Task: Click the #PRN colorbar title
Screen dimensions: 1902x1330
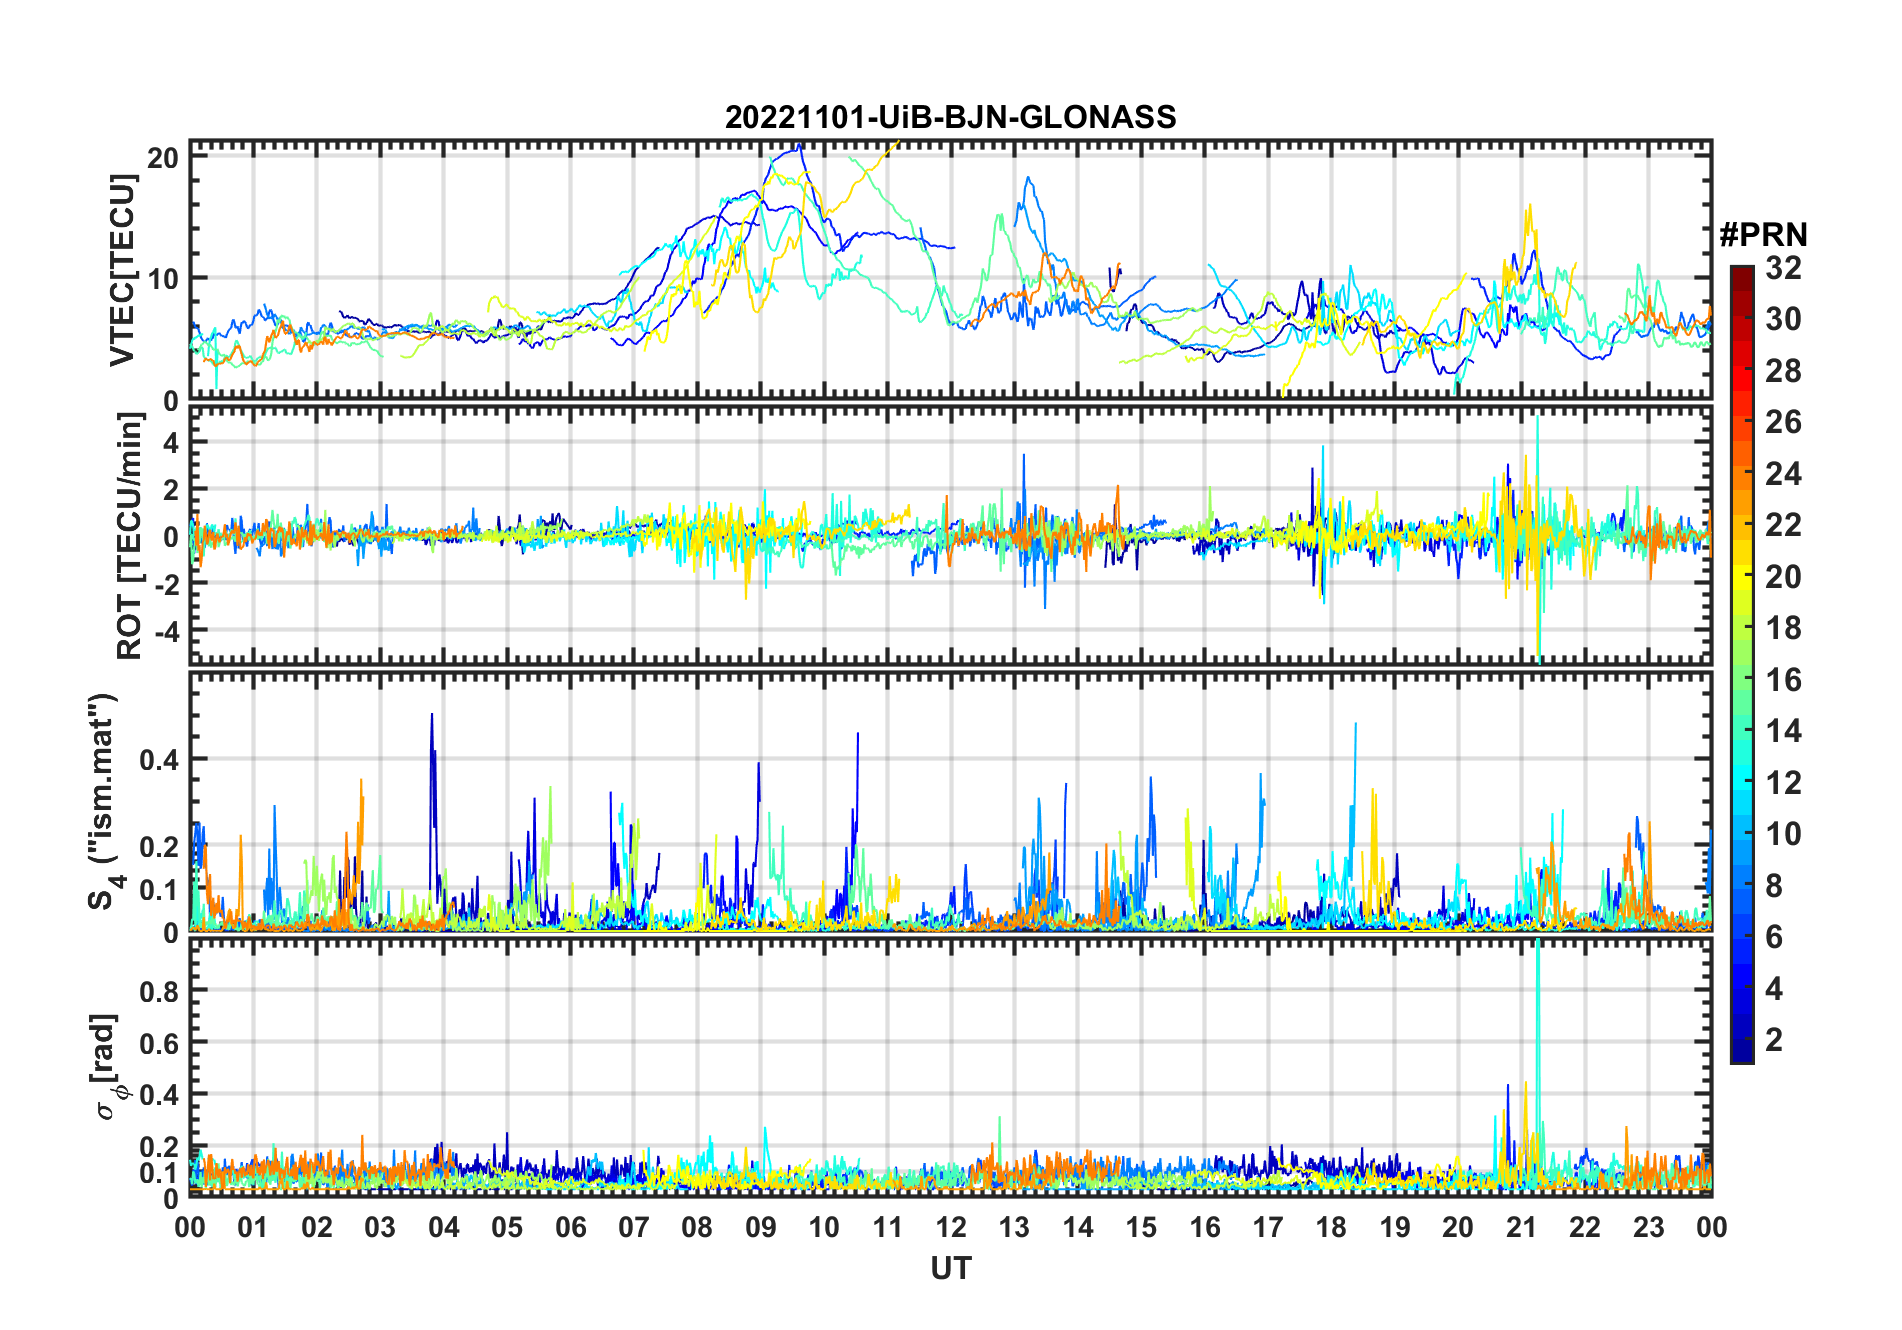Action: 1763,235
